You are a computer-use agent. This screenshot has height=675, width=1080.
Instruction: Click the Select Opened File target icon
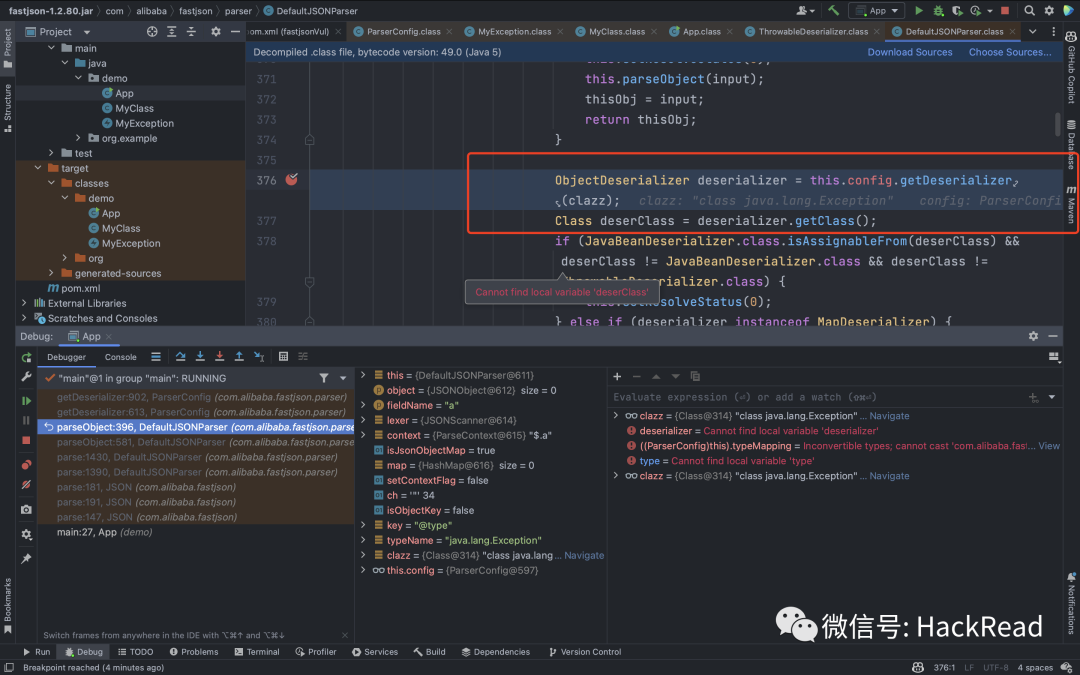tap(152, 32)
